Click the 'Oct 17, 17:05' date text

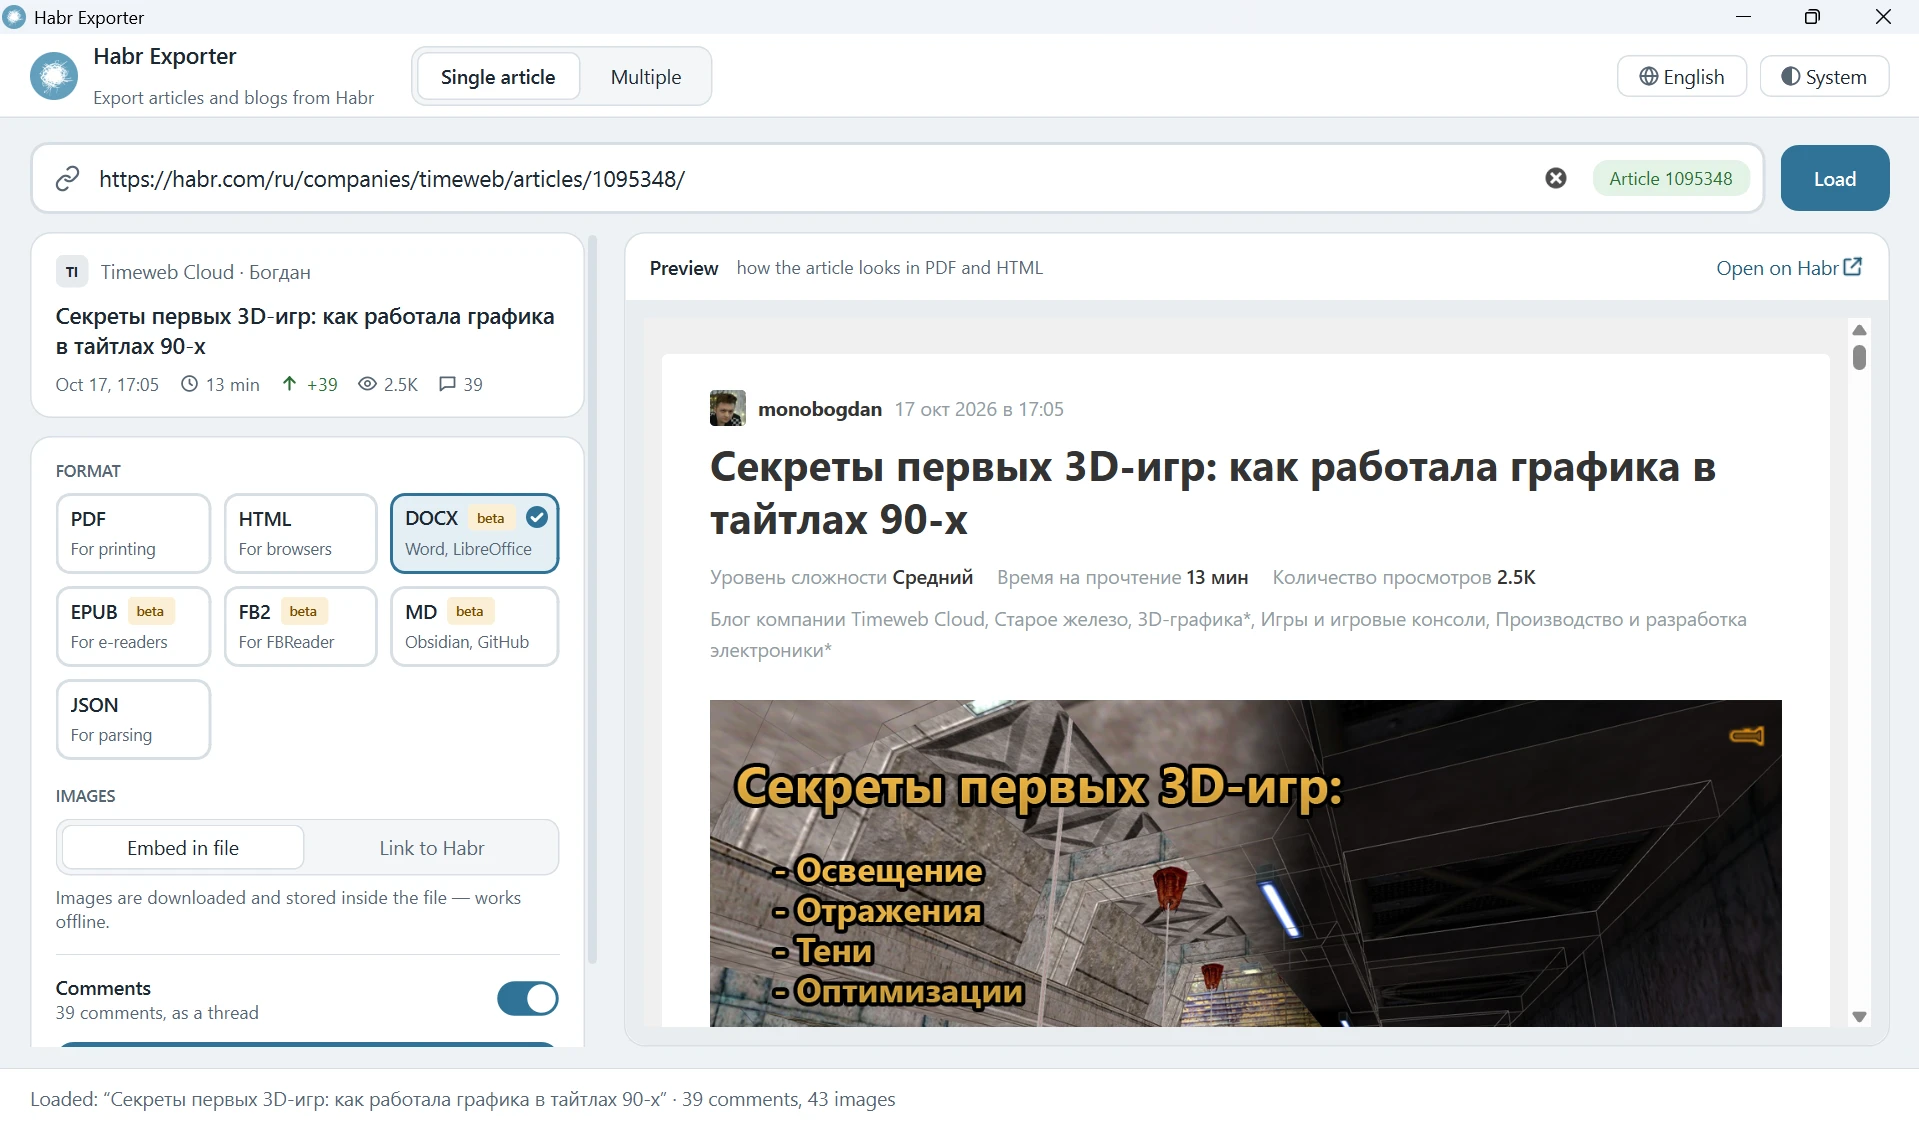[x=107, y=384]
